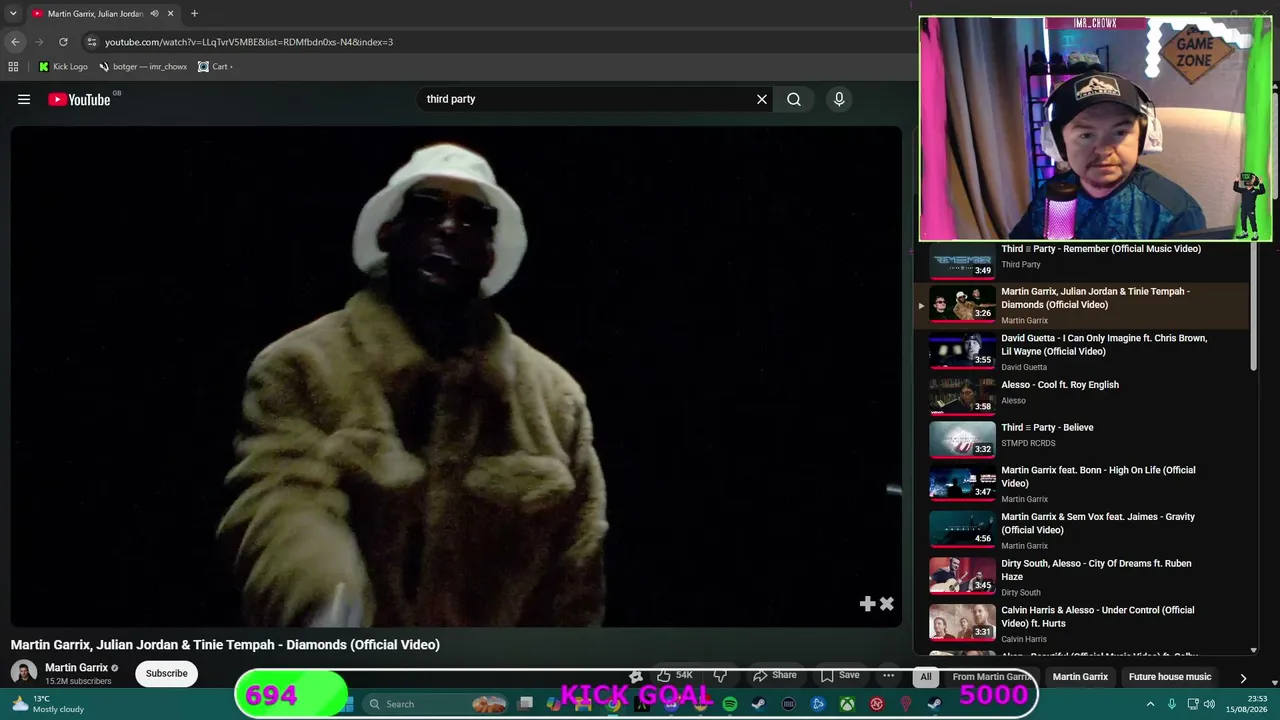The width and height of the screenshot is (1280, 720).
Task: Show hidden system tray icons
Action: (1150, 704)
